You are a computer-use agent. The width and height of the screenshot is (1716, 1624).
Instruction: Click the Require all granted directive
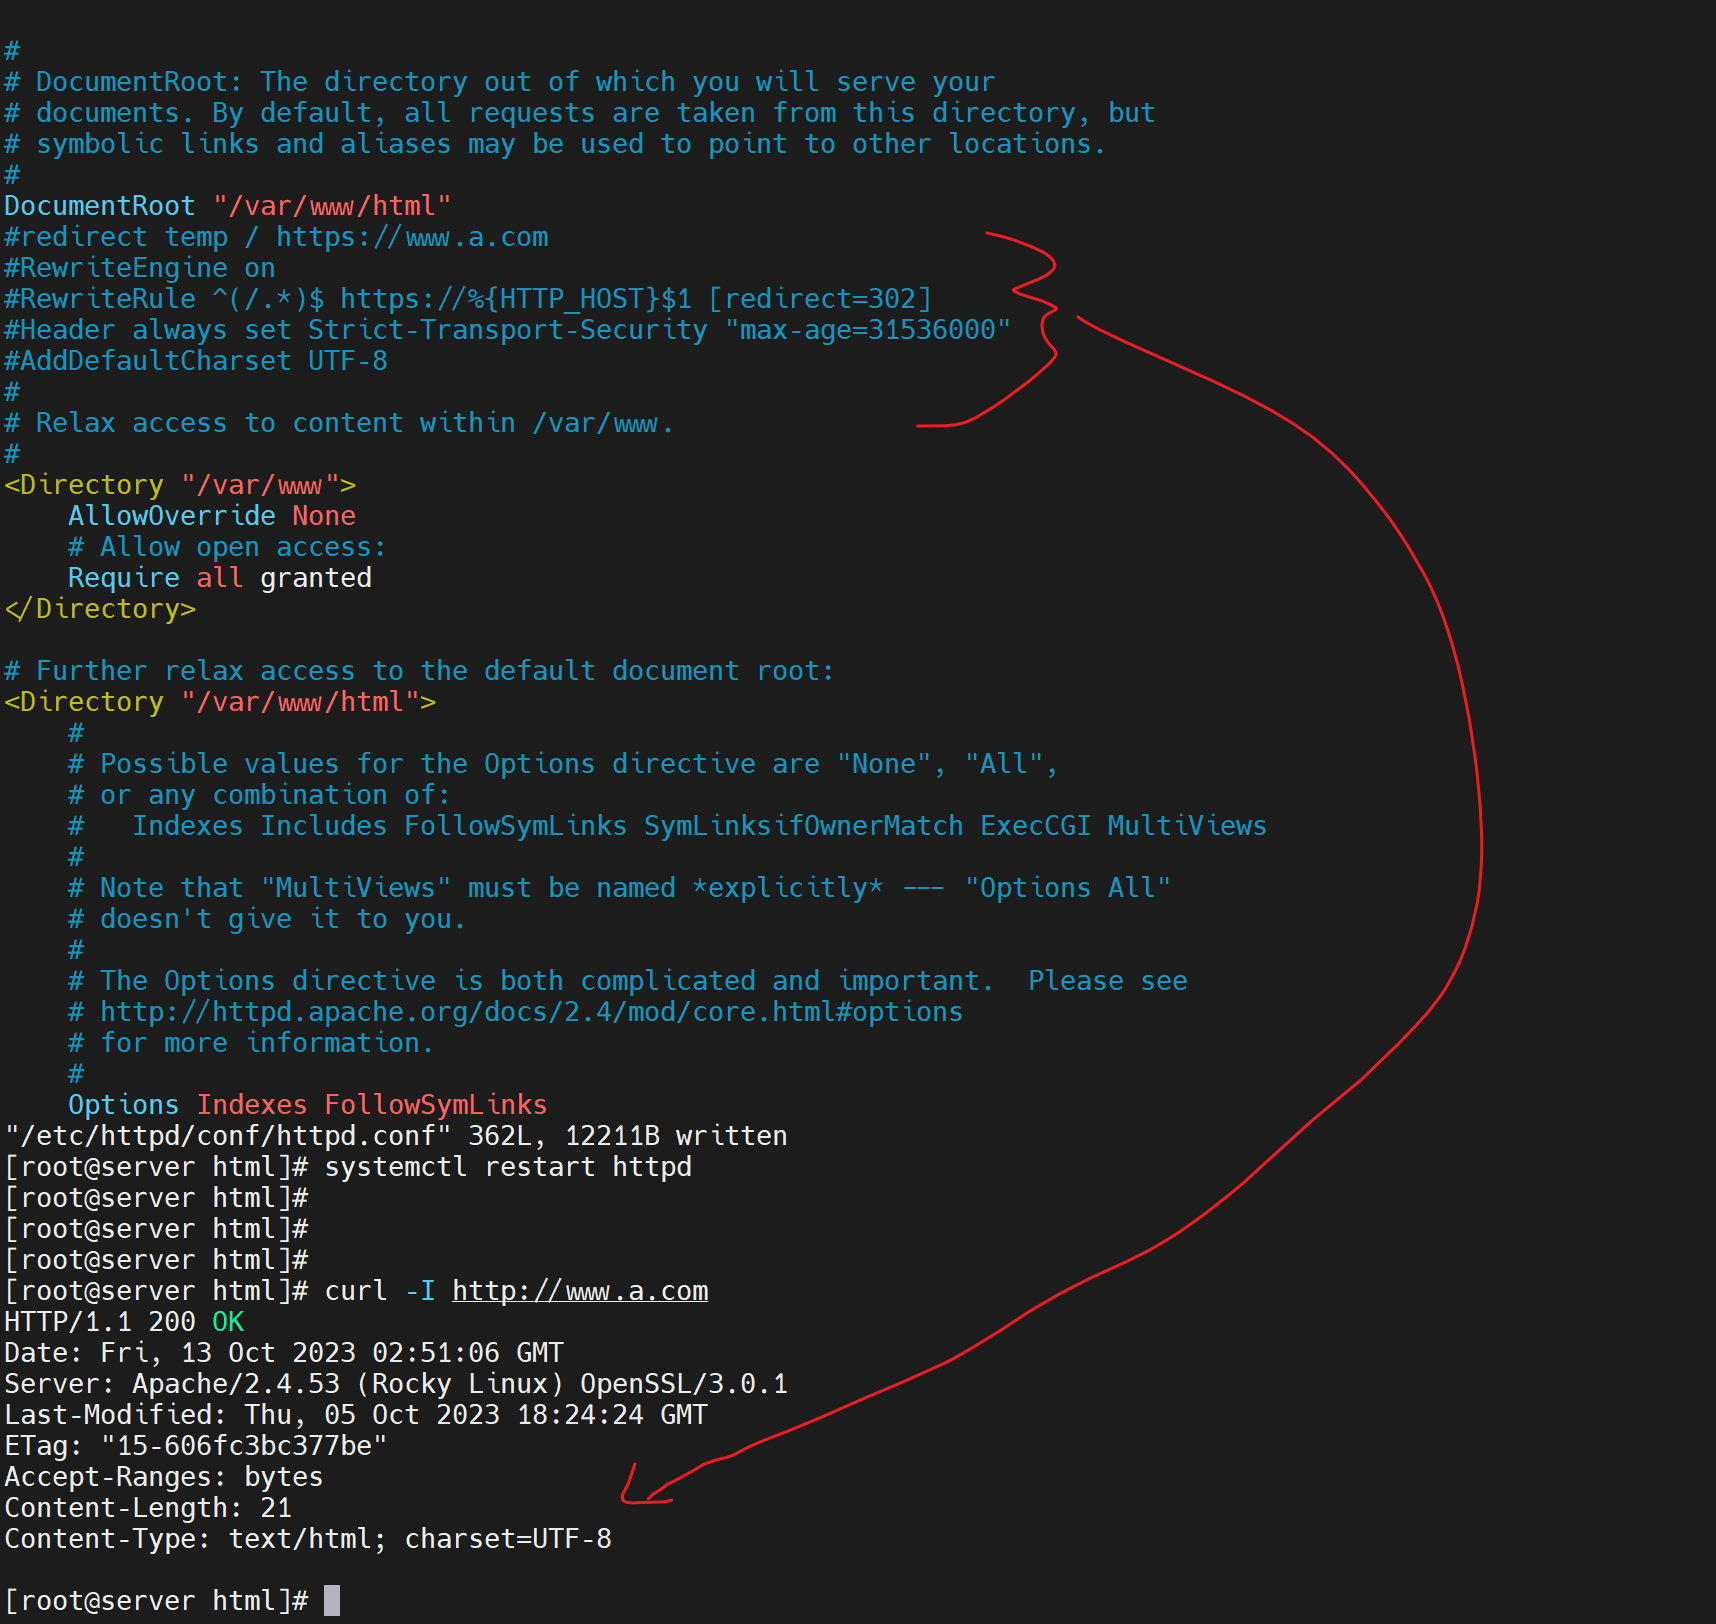coord(219,578)
